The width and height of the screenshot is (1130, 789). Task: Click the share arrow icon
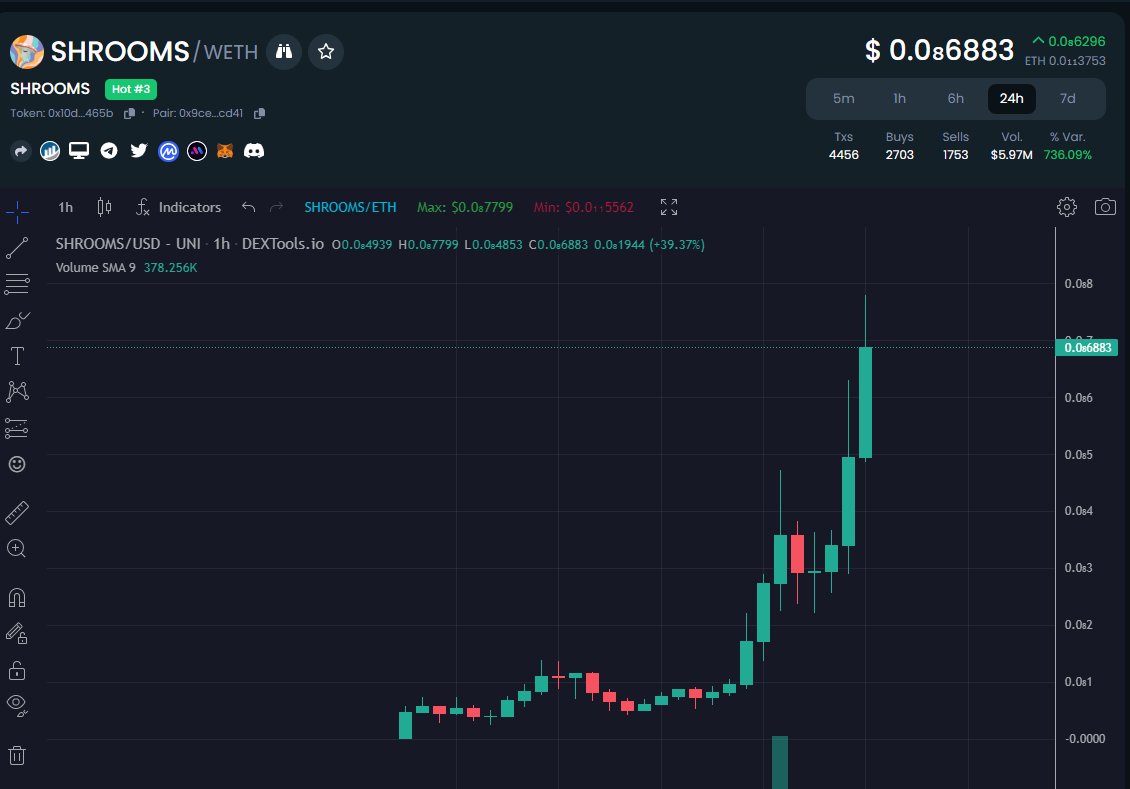(x=21, y=151)
